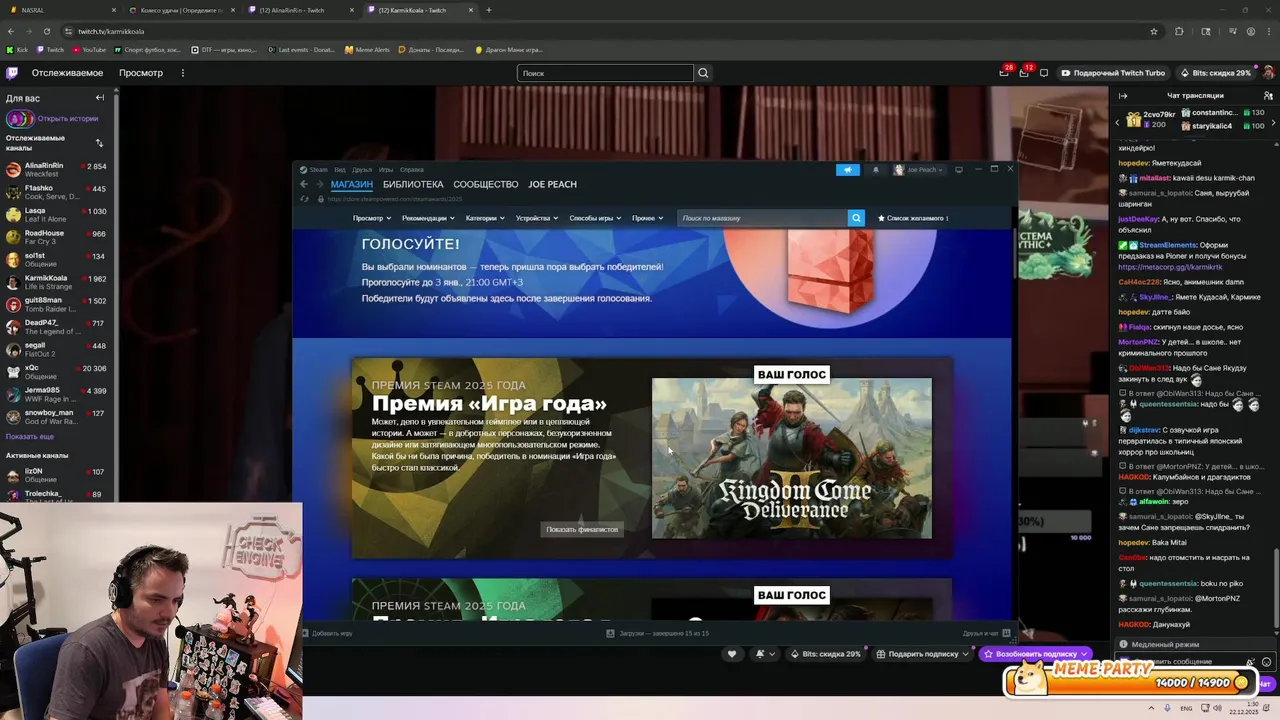This screenshot has height=720, width=1280.
Task: Click Kingdom Come Deliverance II vote thumbnail
Action: point(791,458)
